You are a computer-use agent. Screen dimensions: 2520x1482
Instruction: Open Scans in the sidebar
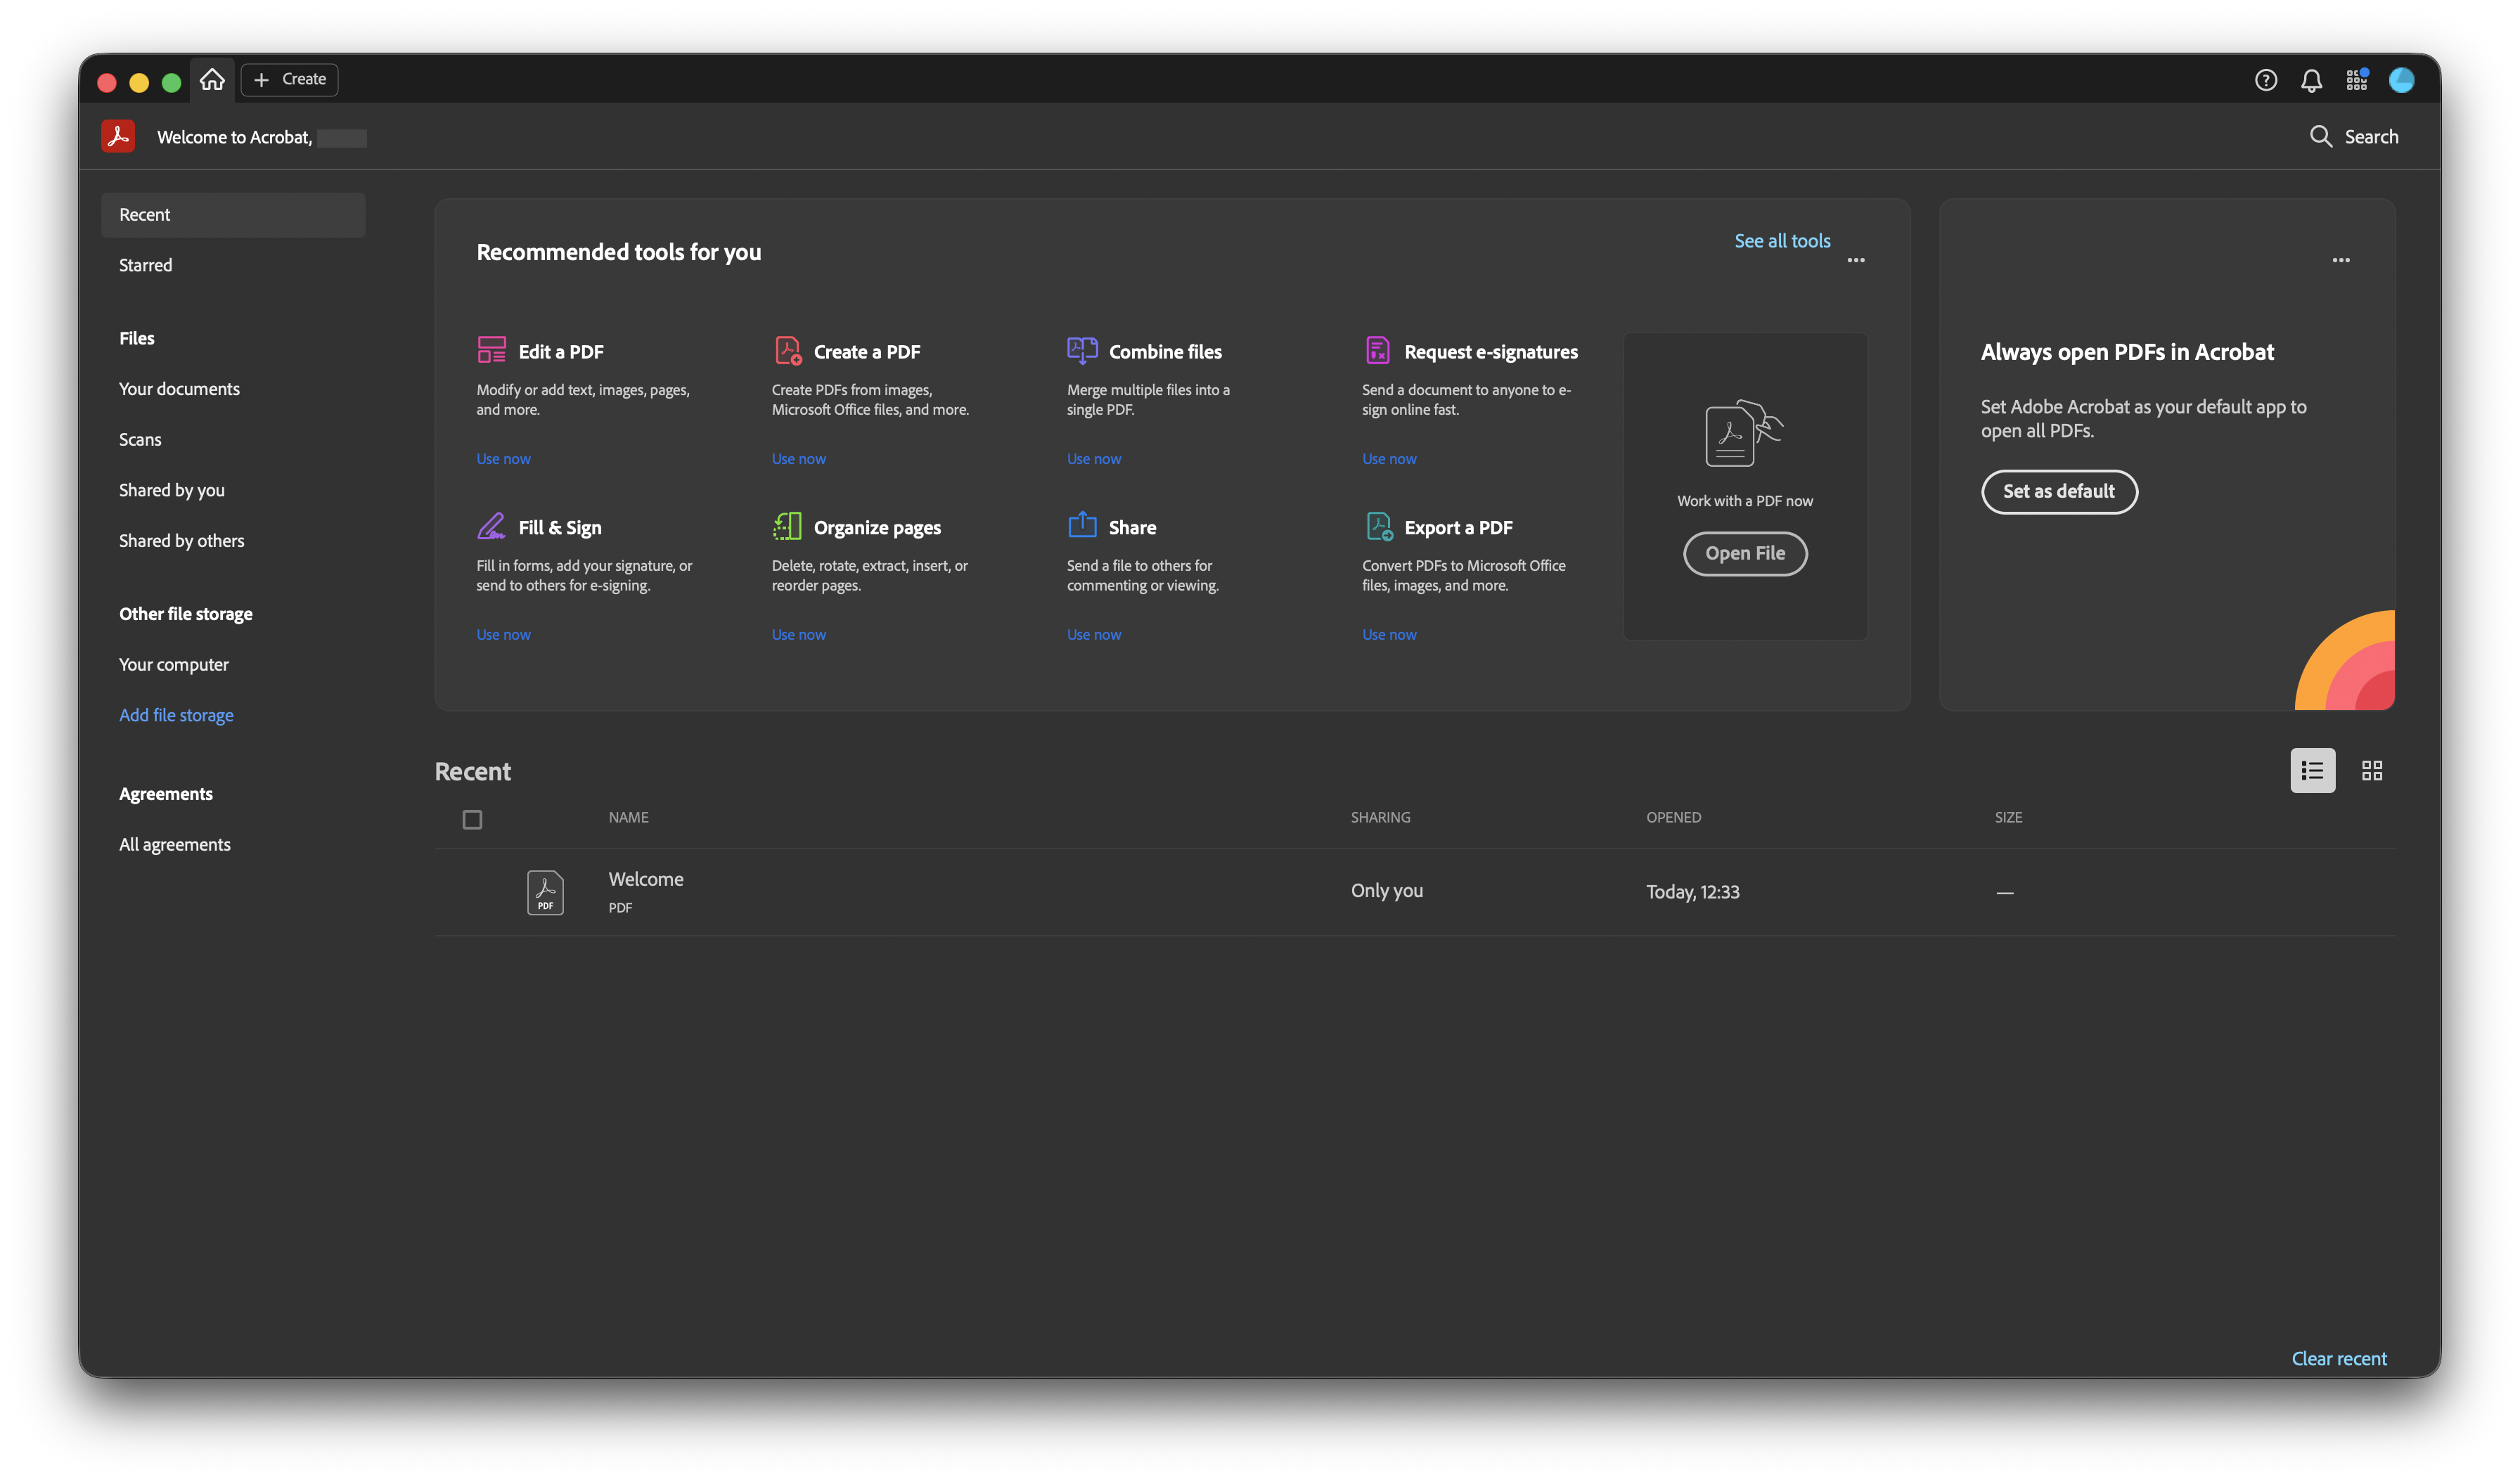(140, 439)
